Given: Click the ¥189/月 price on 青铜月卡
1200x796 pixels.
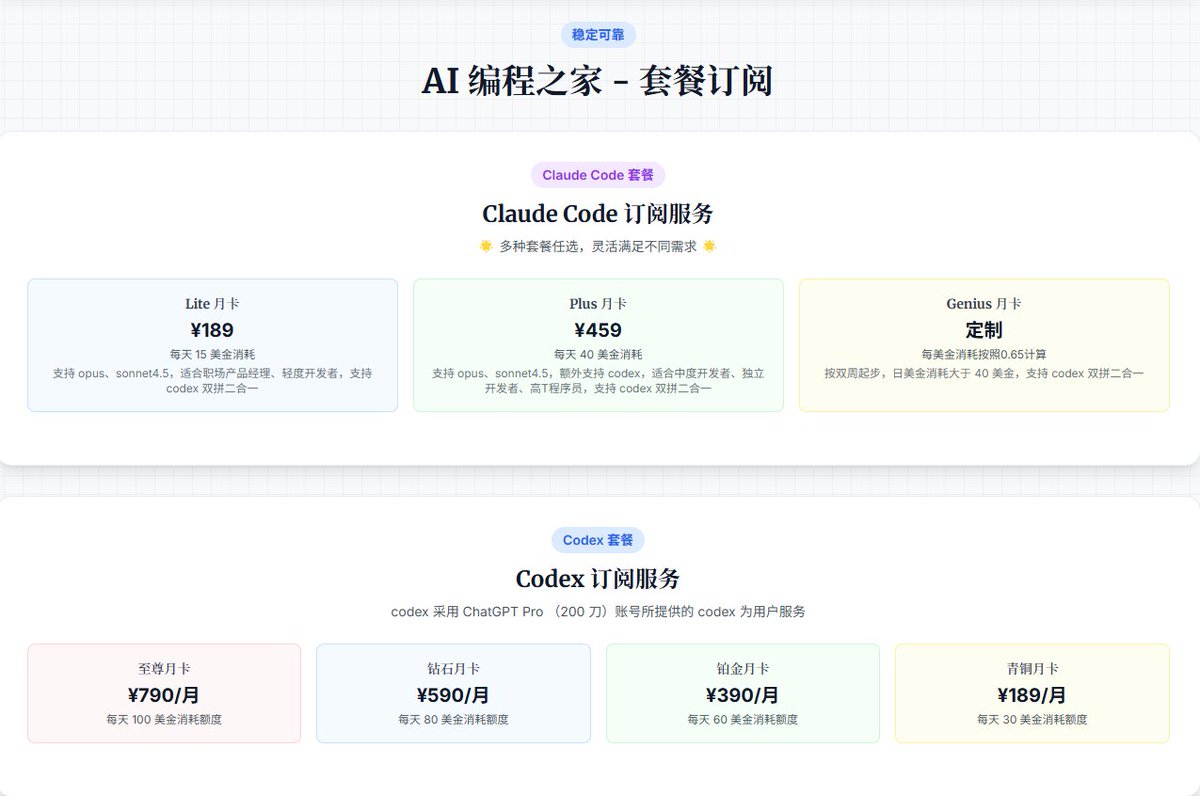Looking at the screenshot, I should 1032,695.
